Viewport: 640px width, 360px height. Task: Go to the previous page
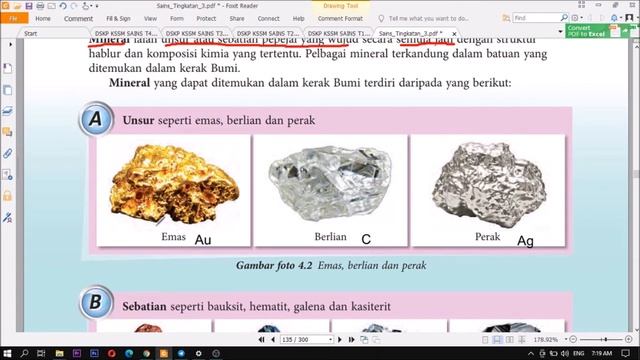click(273, 340)
